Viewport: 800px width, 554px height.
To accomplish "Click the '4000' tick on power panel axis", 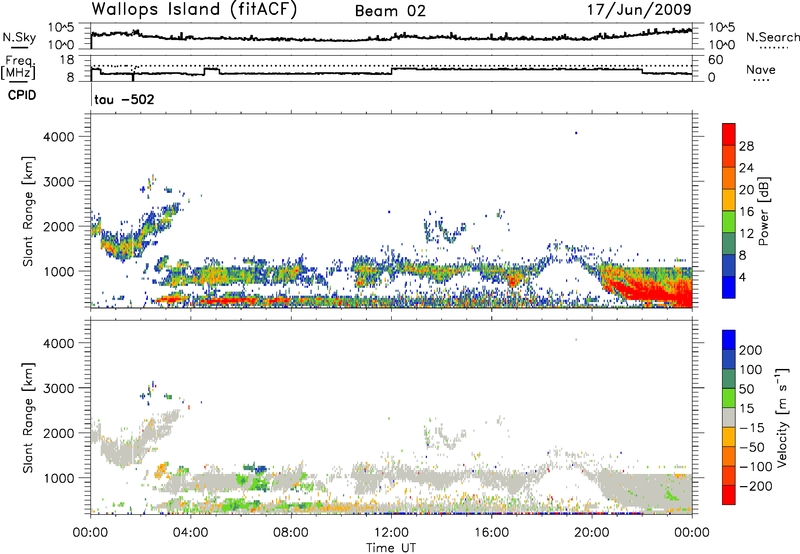I will [x=58, y=137].
